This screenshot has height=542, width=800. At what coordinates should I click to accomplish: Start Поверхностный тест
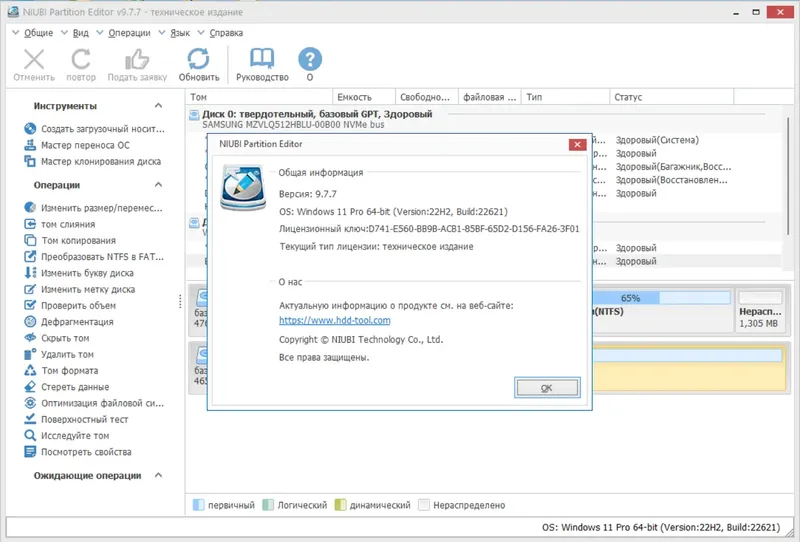pyautogui.click(x=76, y=420)
